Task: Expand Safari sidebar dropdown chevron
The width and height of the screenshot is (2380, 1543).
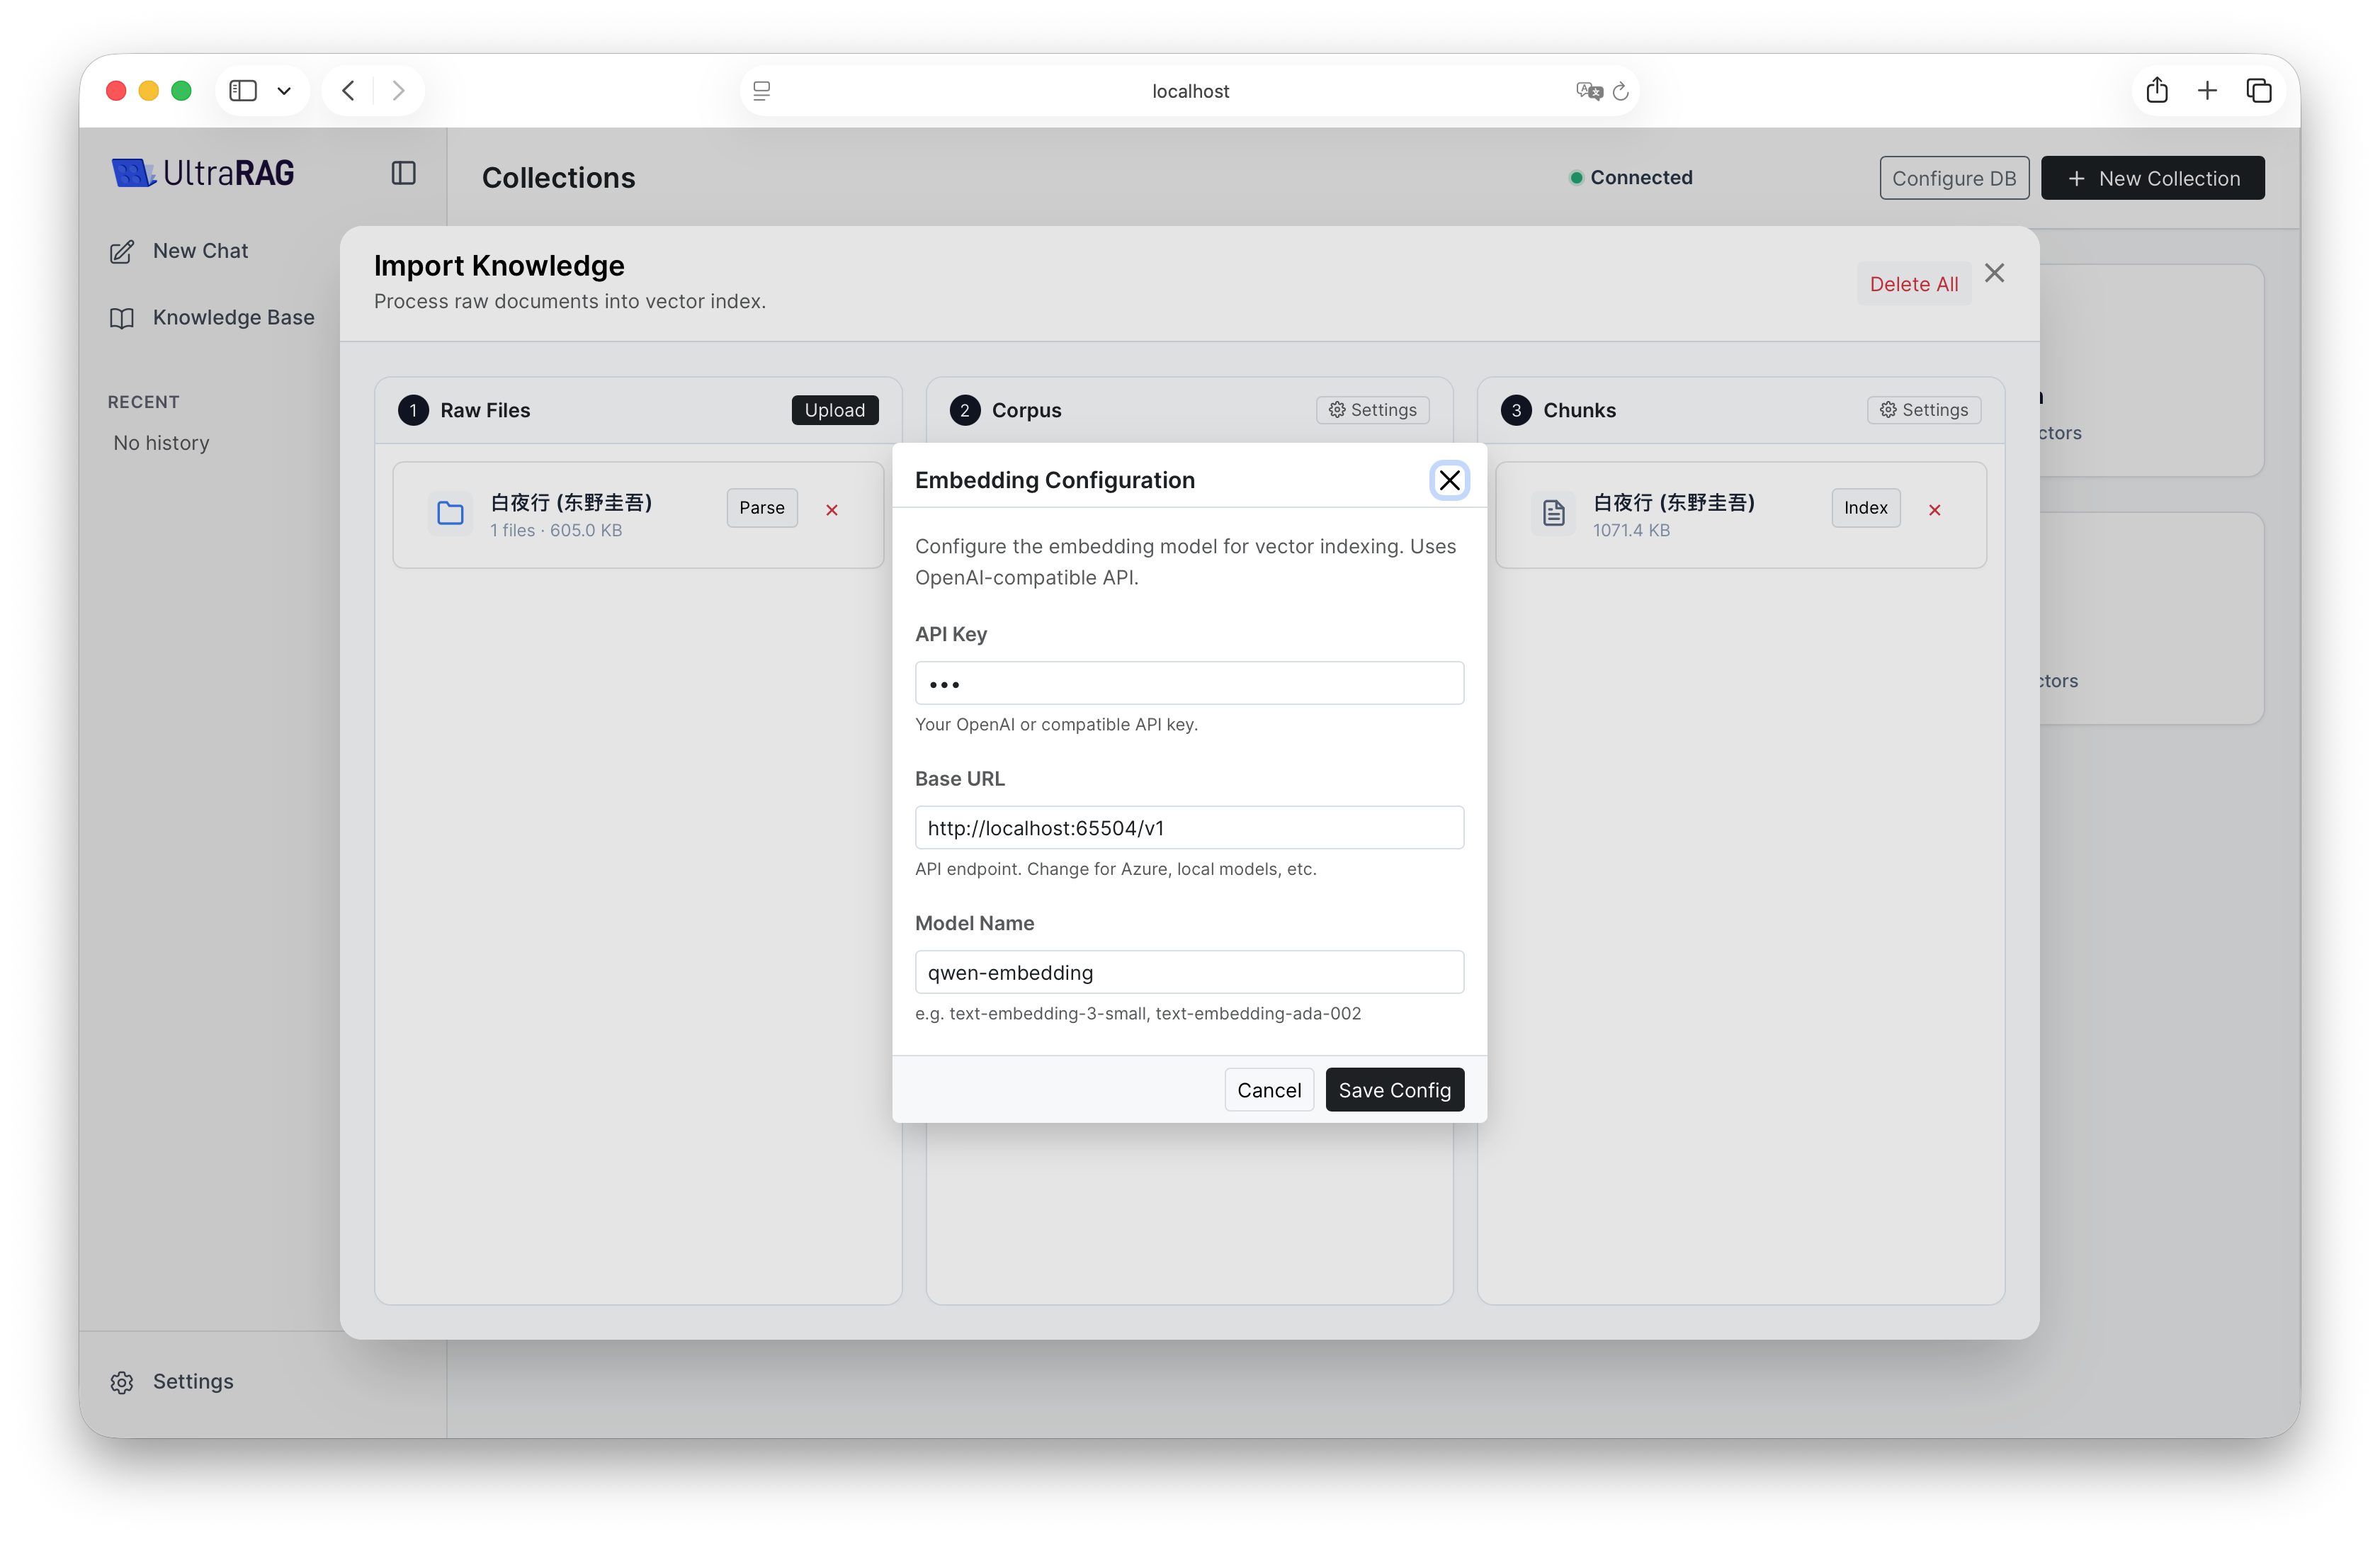Action: [x=284, y=91]
